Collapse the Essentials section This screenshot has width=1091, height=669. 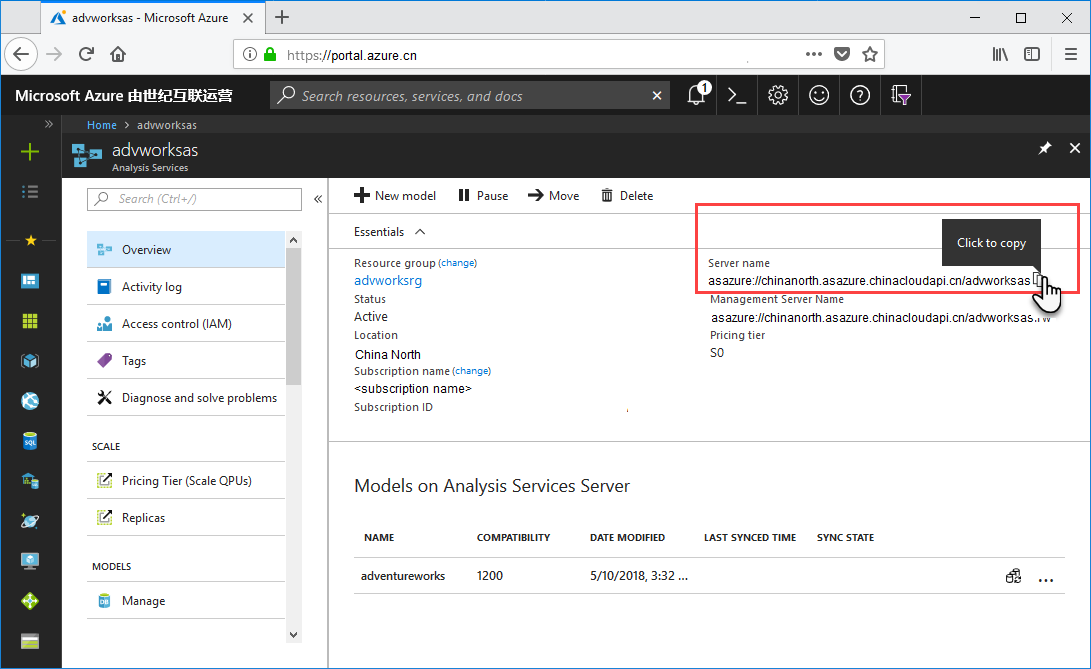coord(420,232)
